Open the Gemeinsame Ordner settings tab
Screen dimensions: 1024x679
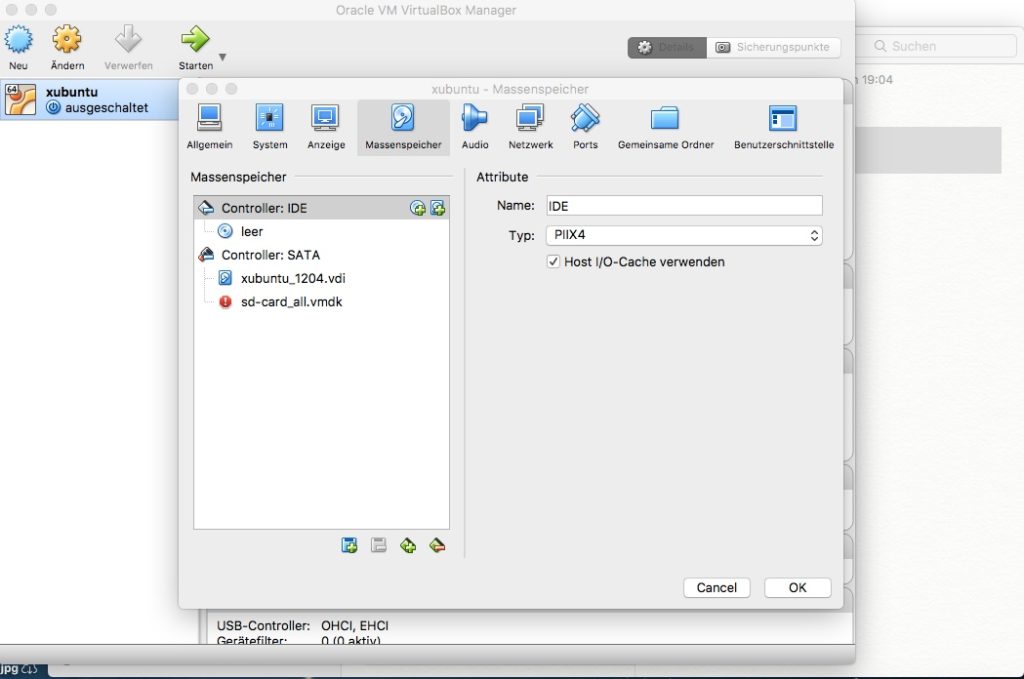pos(665,127)
